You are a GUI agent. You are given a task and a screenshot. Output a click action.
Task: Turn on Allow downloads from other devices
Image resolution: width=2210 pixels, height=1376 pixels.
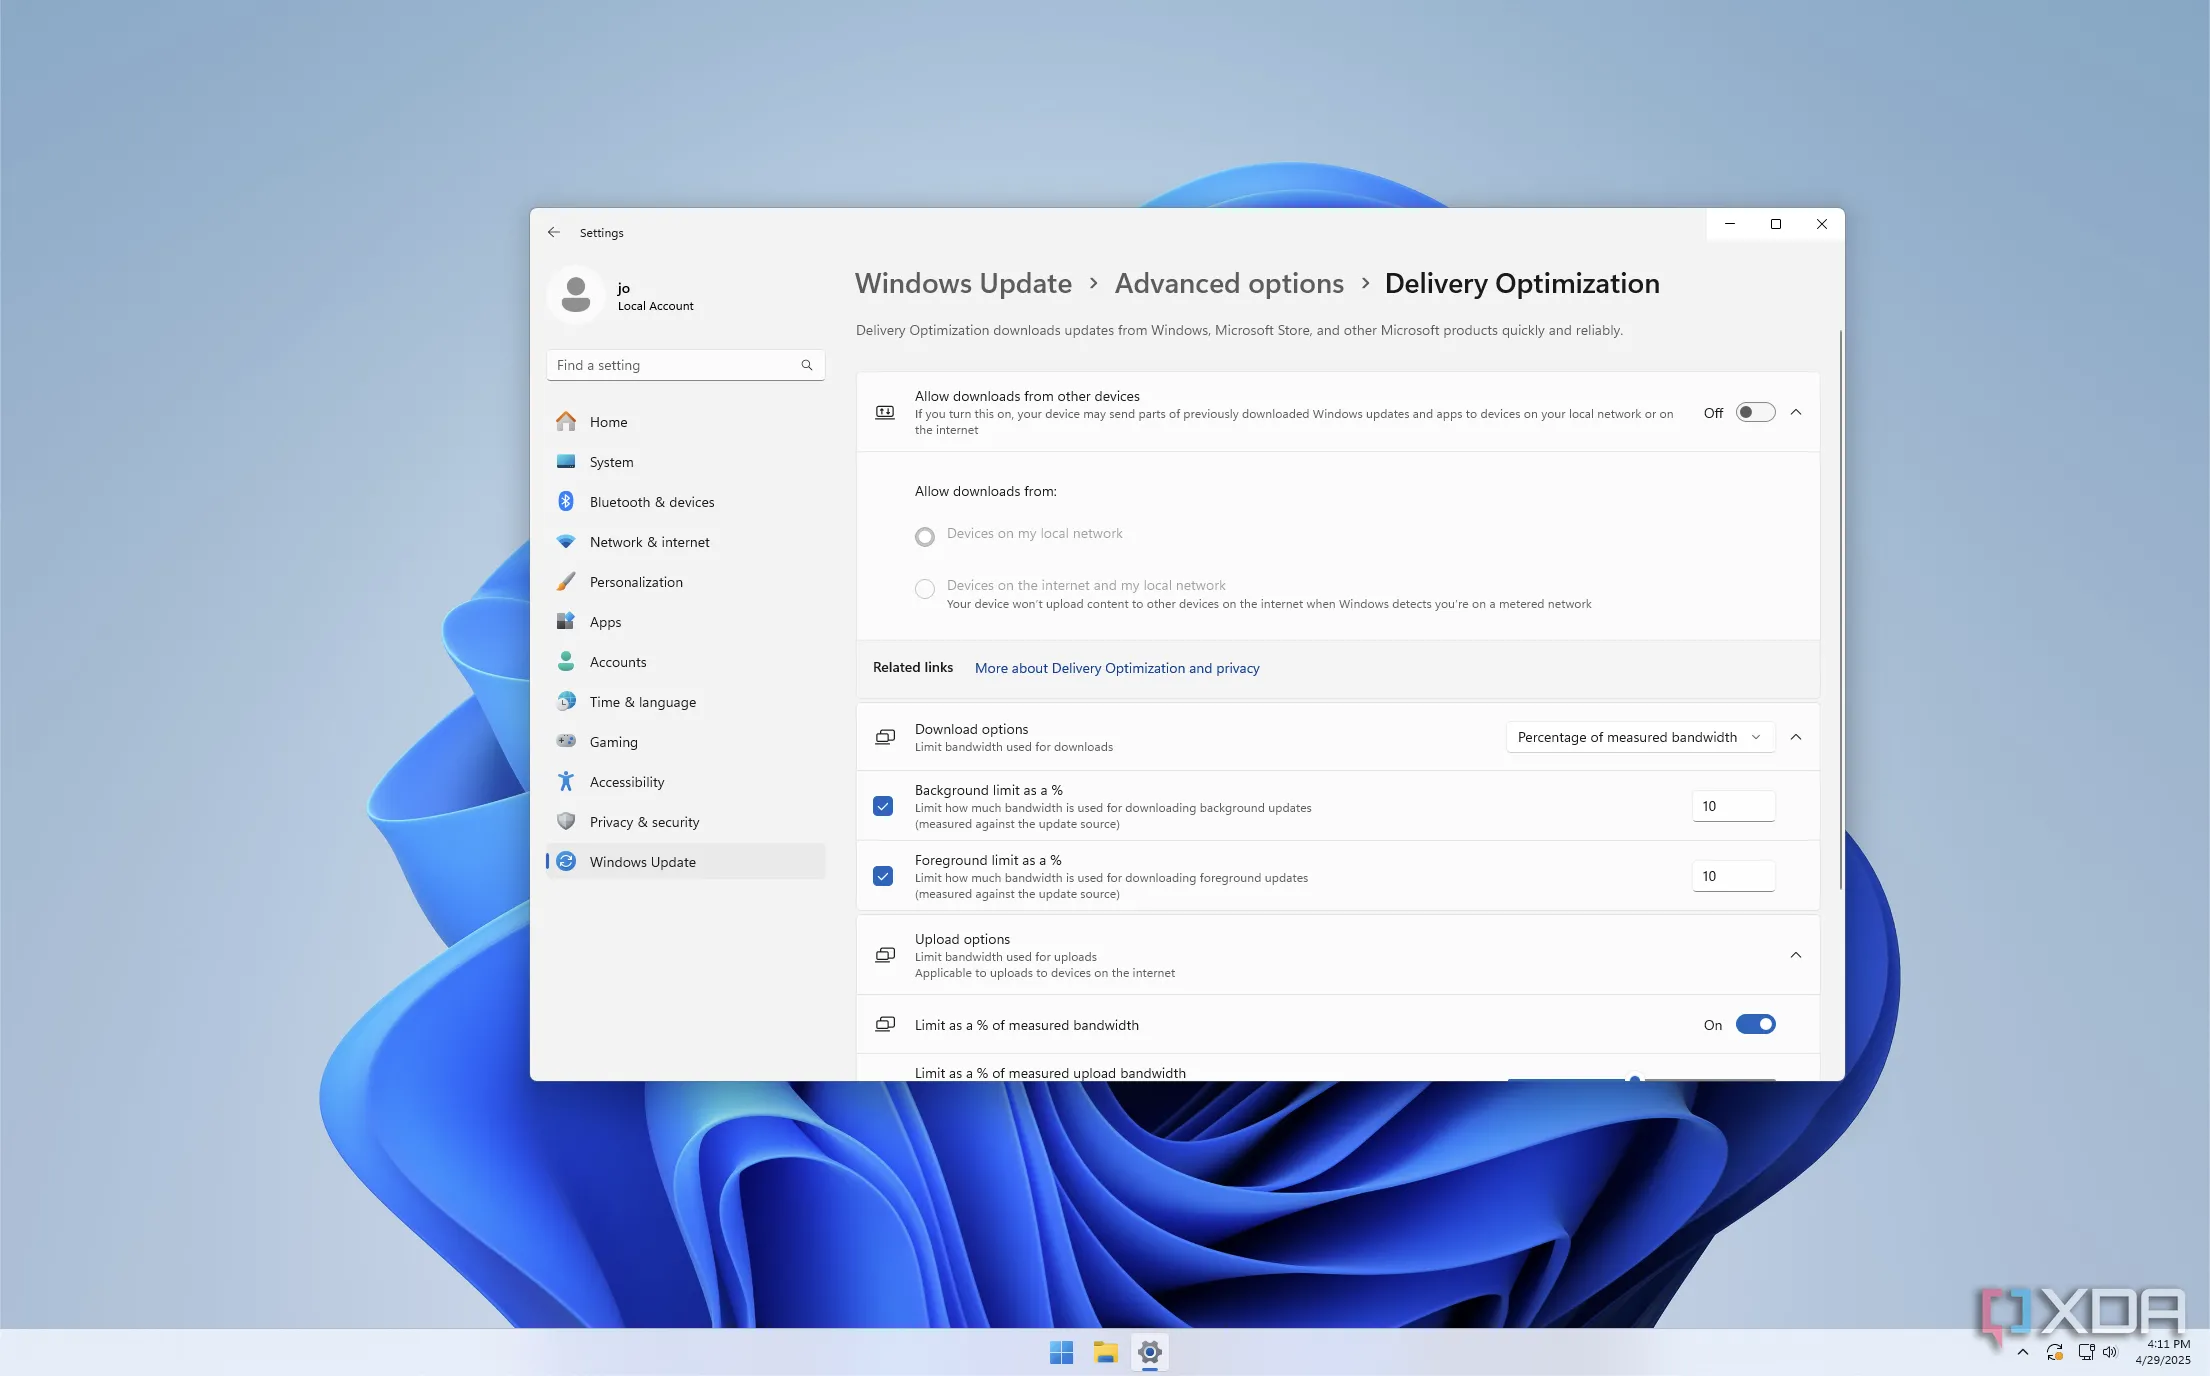pyautogui.click(x=1755, y=411)
